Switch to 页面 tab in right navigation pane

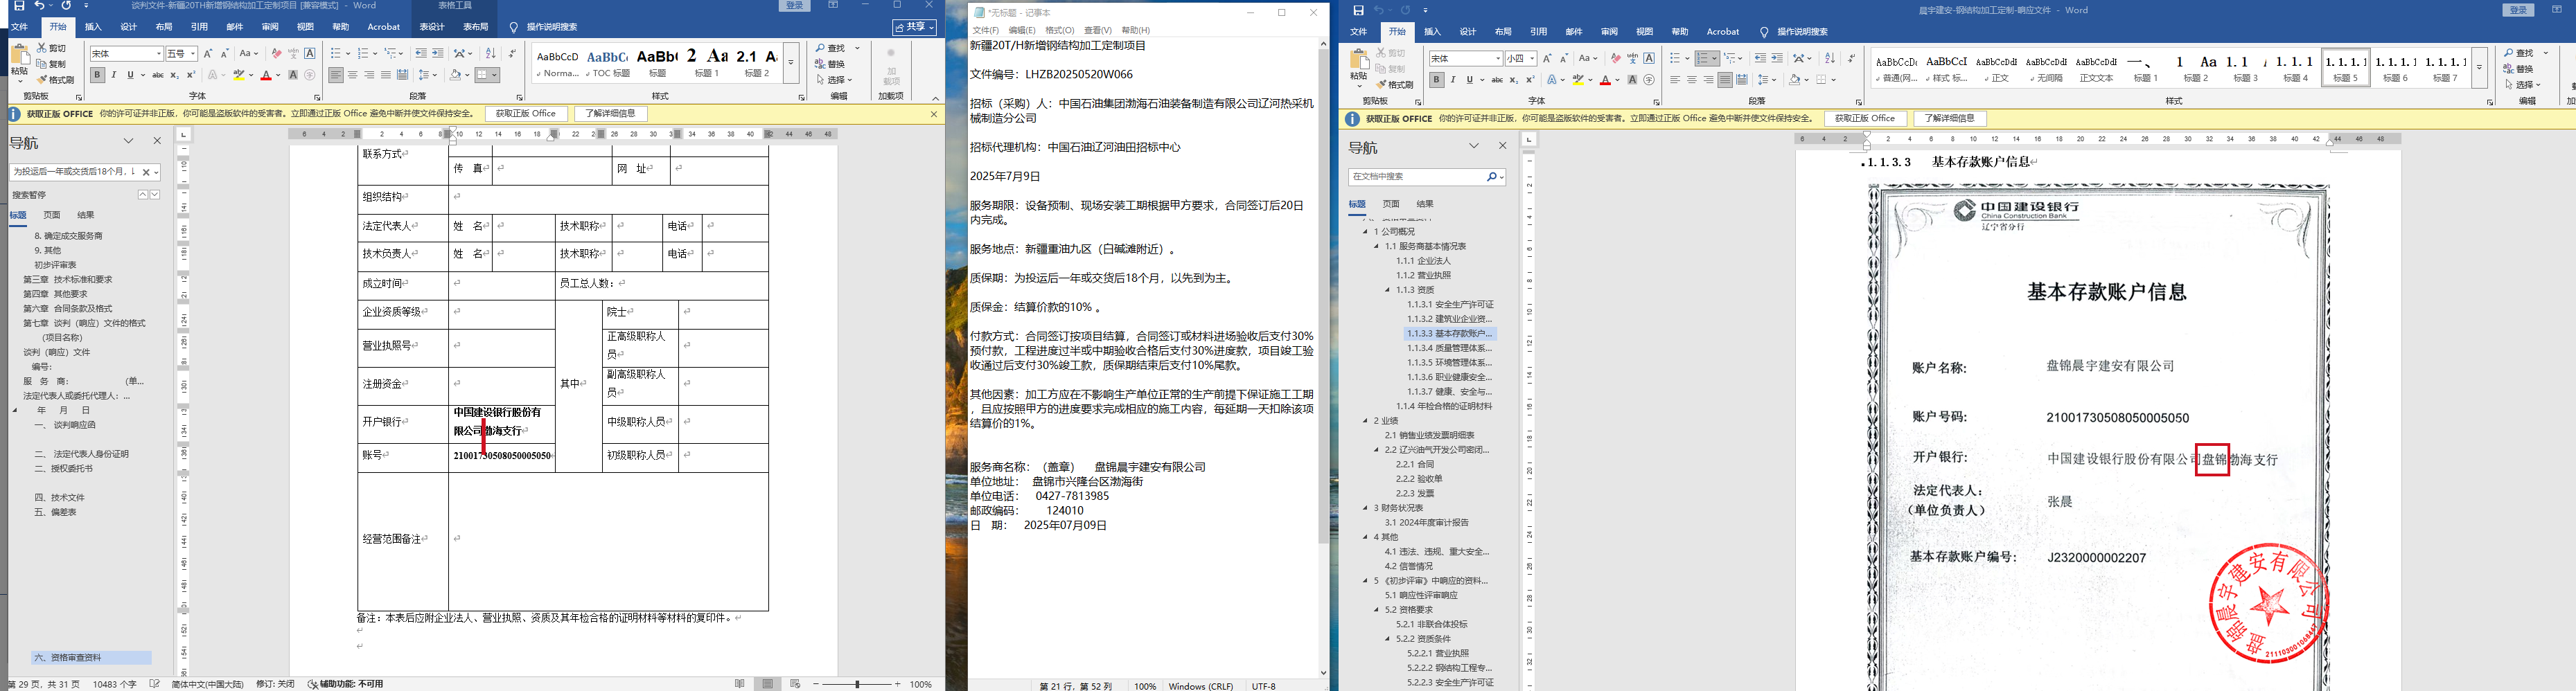(1391, 204)
